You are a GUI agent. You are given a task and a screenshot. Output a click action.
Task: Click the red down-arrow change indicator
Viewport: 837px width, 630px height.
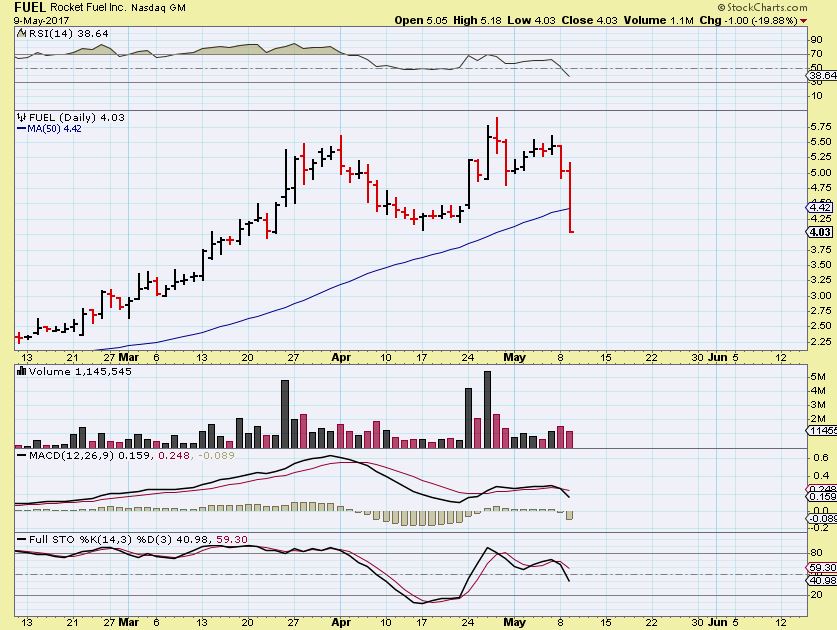[x=803, y=21]
